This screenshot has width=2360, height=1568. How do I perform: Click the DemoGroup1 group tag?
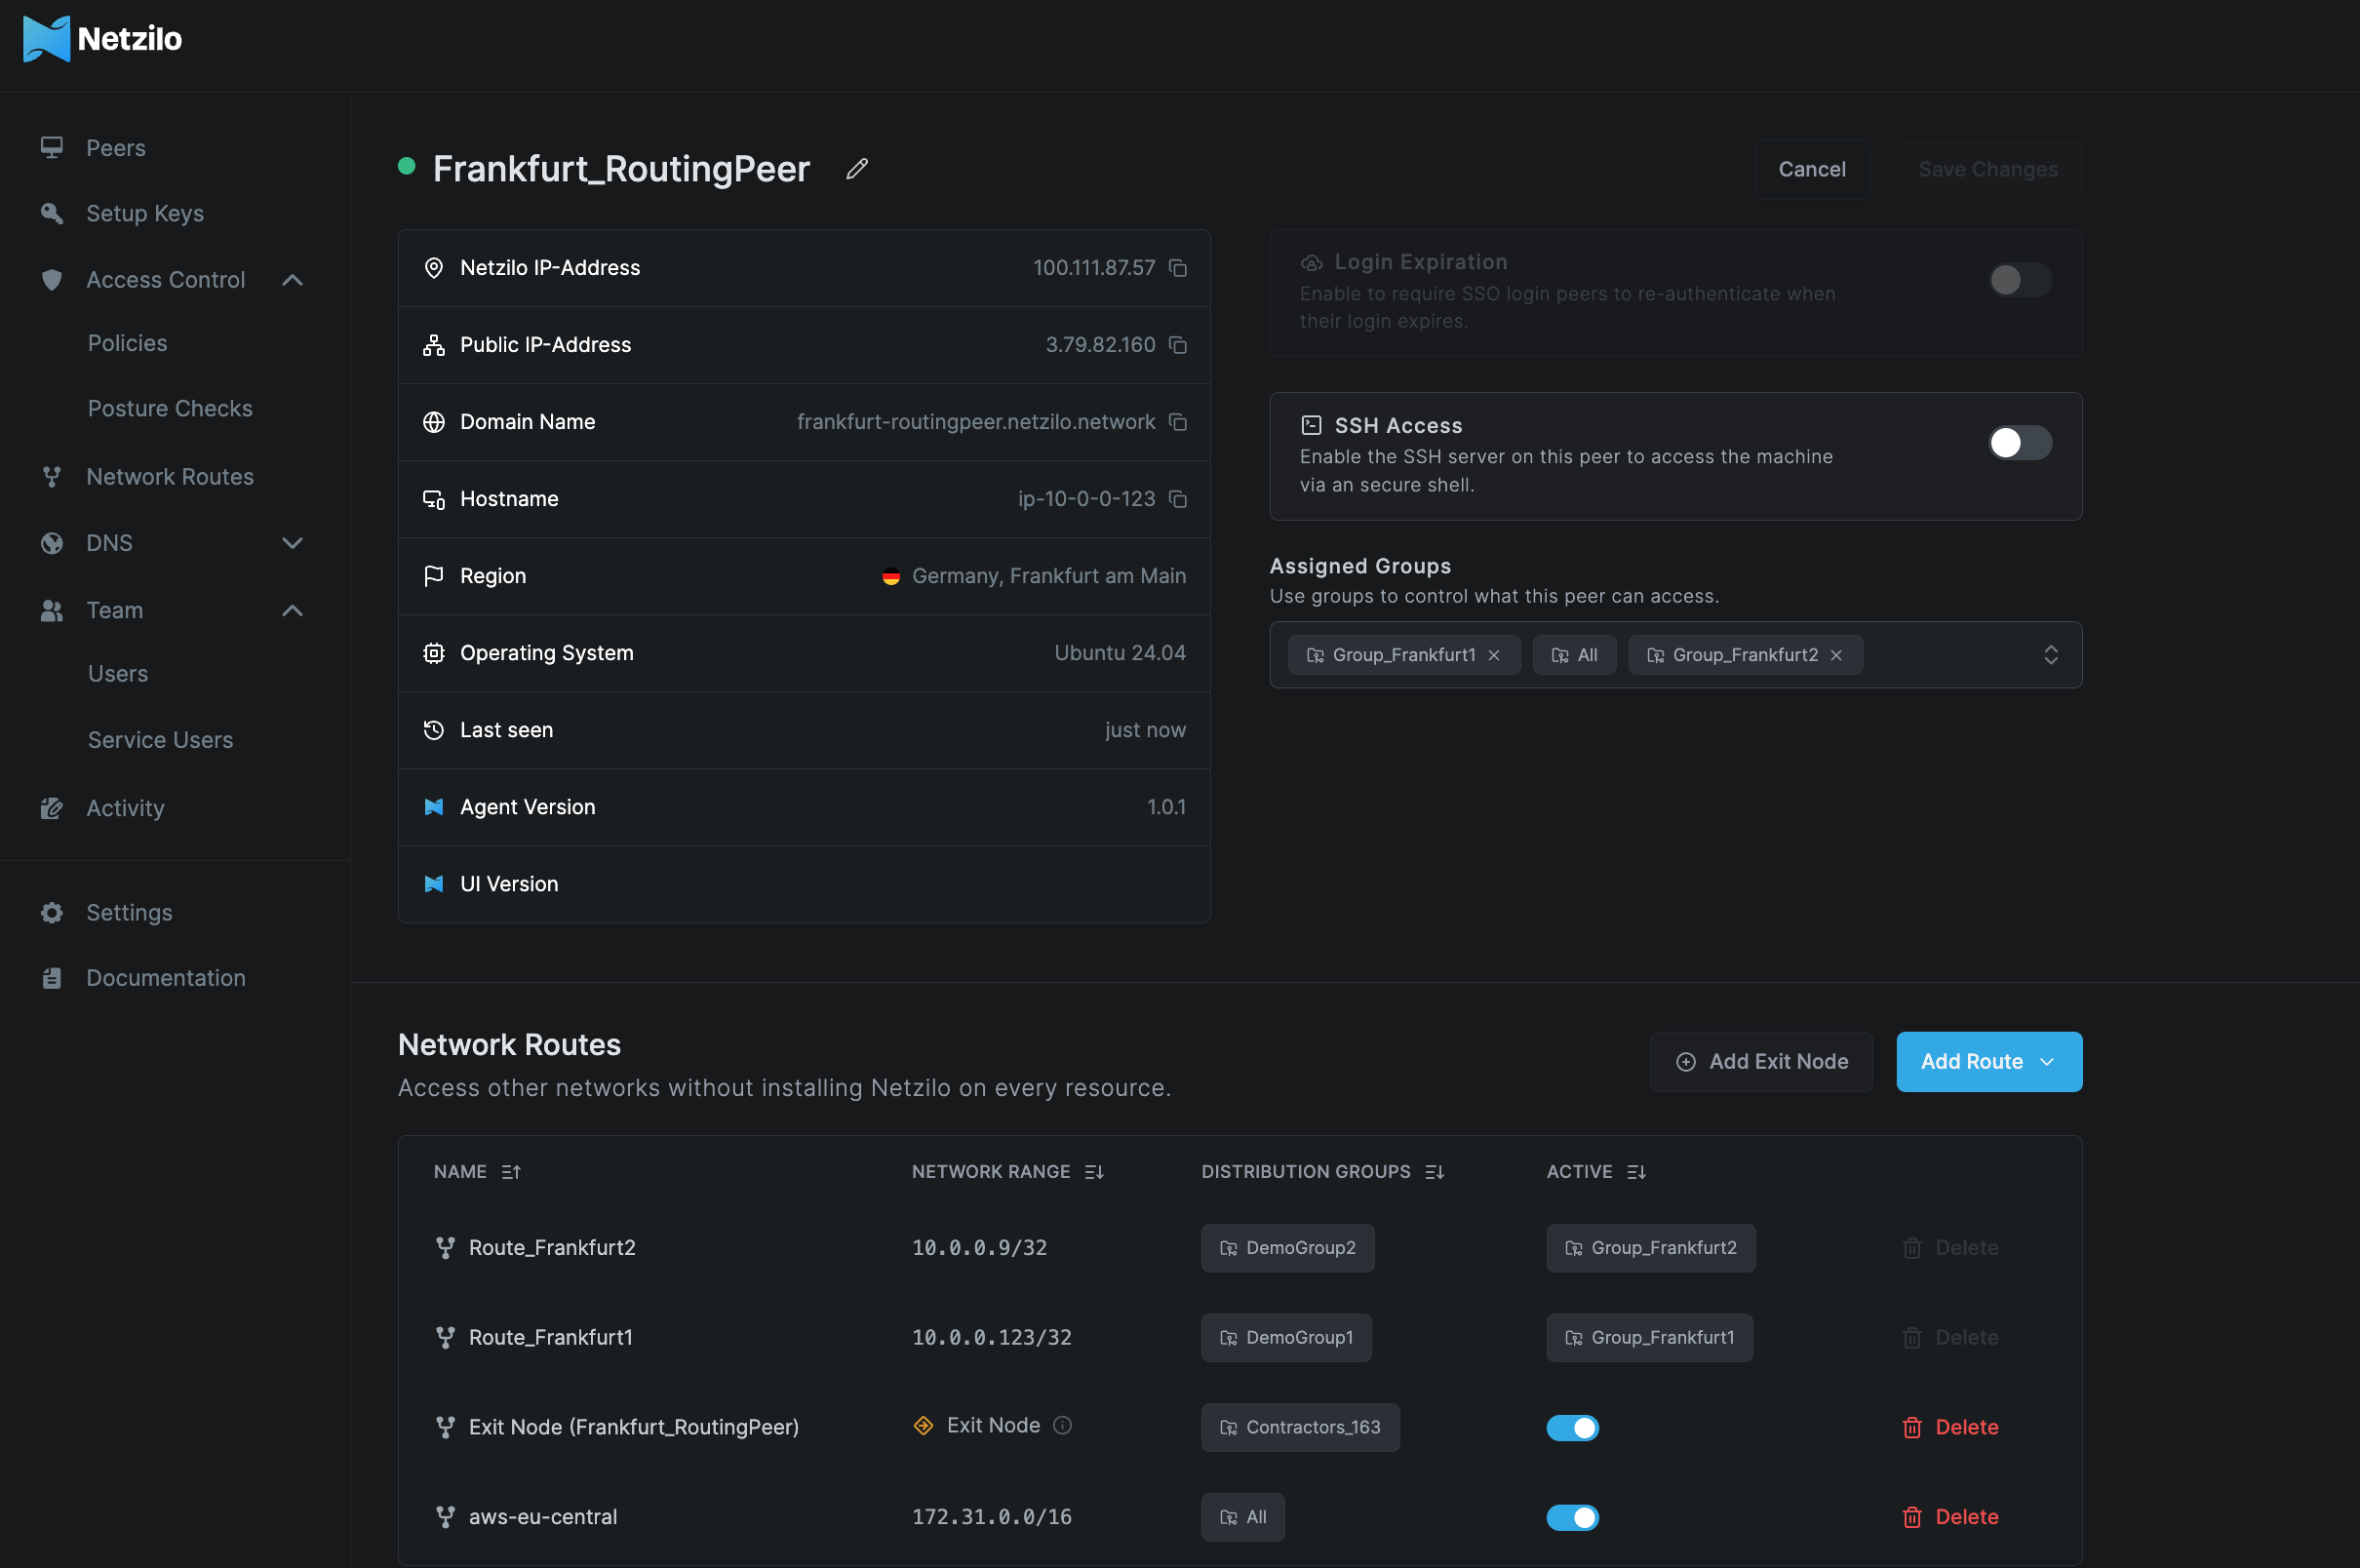click(1286, 1337)
